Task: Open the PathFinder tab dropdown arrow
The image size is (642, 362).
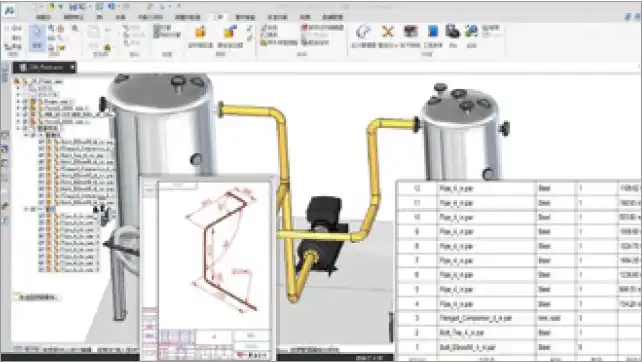Action: click(x=73, y=67)
